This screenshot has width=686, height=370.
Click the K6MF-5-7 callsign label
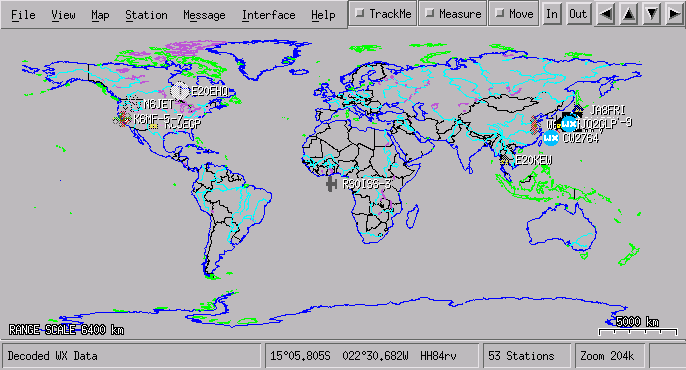click(158, 119)
